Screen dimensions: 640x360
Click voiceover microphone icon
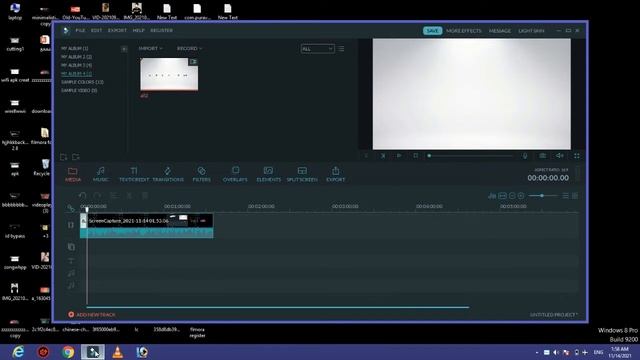click(525, 156)
